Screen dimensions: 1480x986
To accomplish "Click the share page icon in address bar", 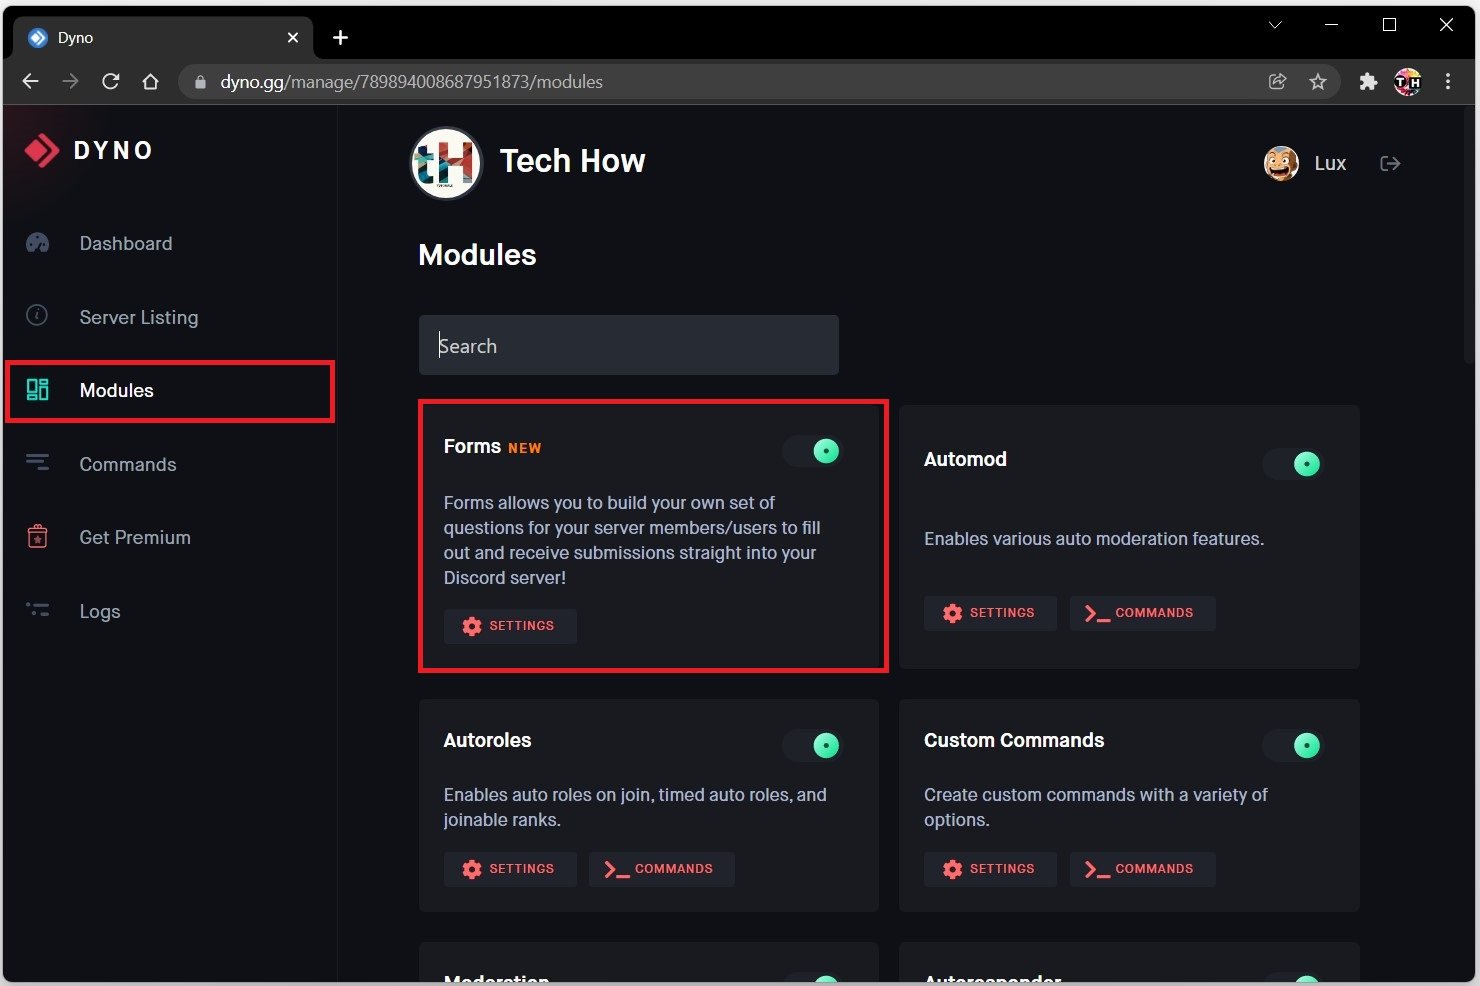I will pos(1277,82).
